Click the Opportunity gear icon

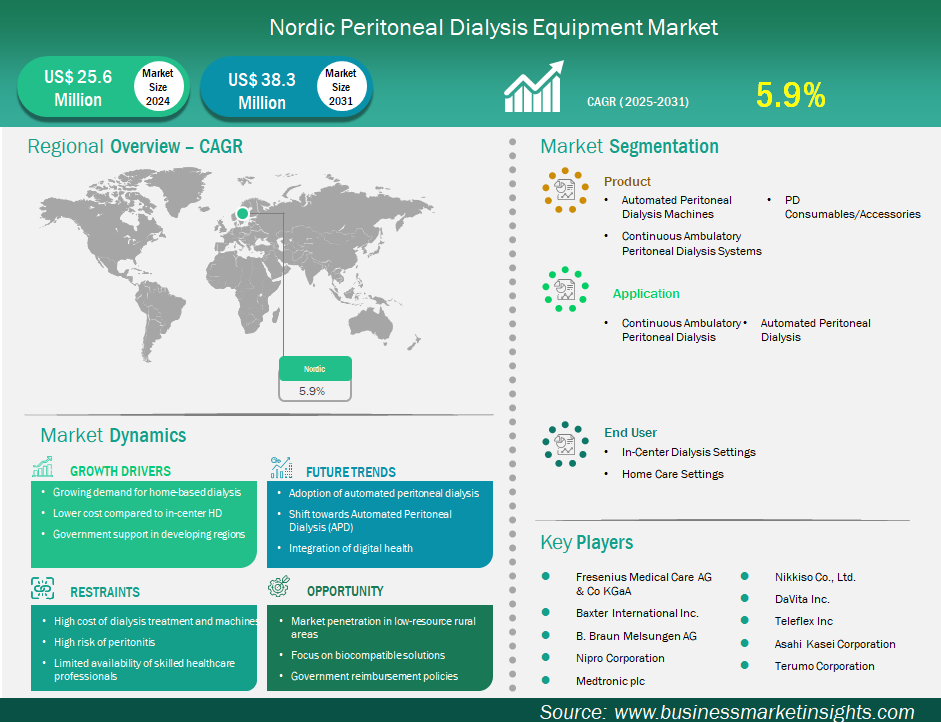[x=279, y=586]
